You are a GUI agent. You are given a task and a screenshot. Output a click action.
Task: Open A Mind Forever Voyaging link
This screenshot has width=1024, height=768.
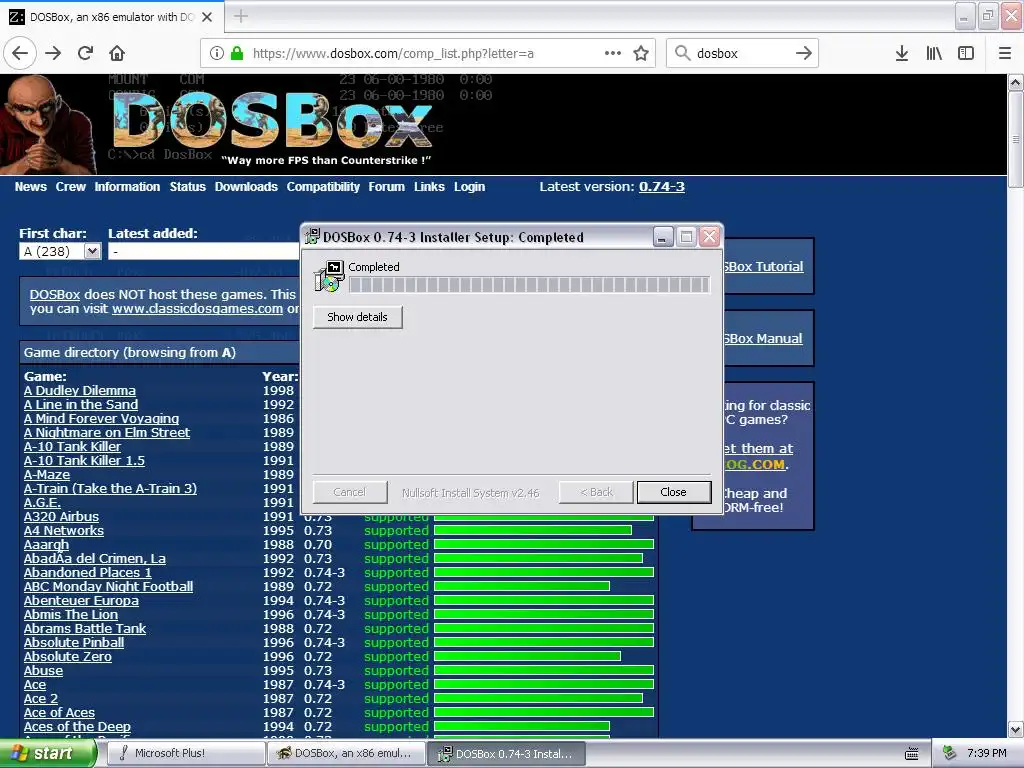point(101,419)
